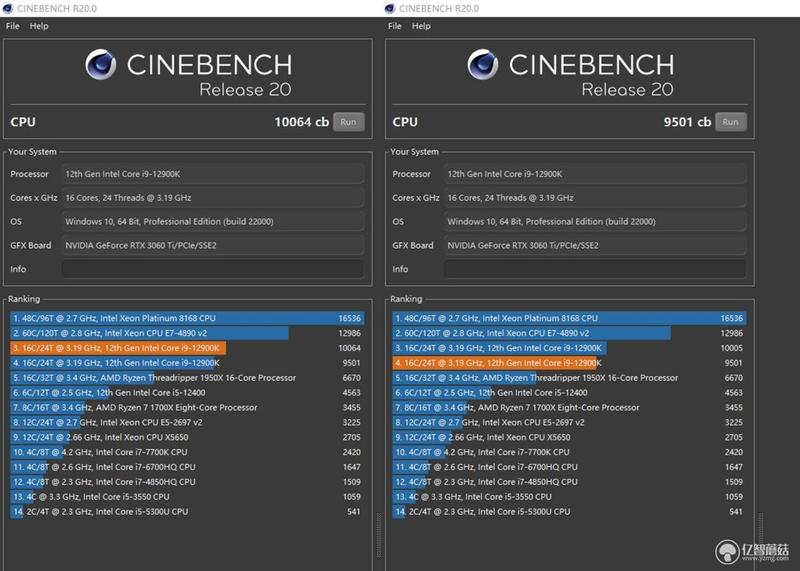Open Help menu in left Cinebench window
The width and height of the screenshot is (800, 571).
point(39,26)
